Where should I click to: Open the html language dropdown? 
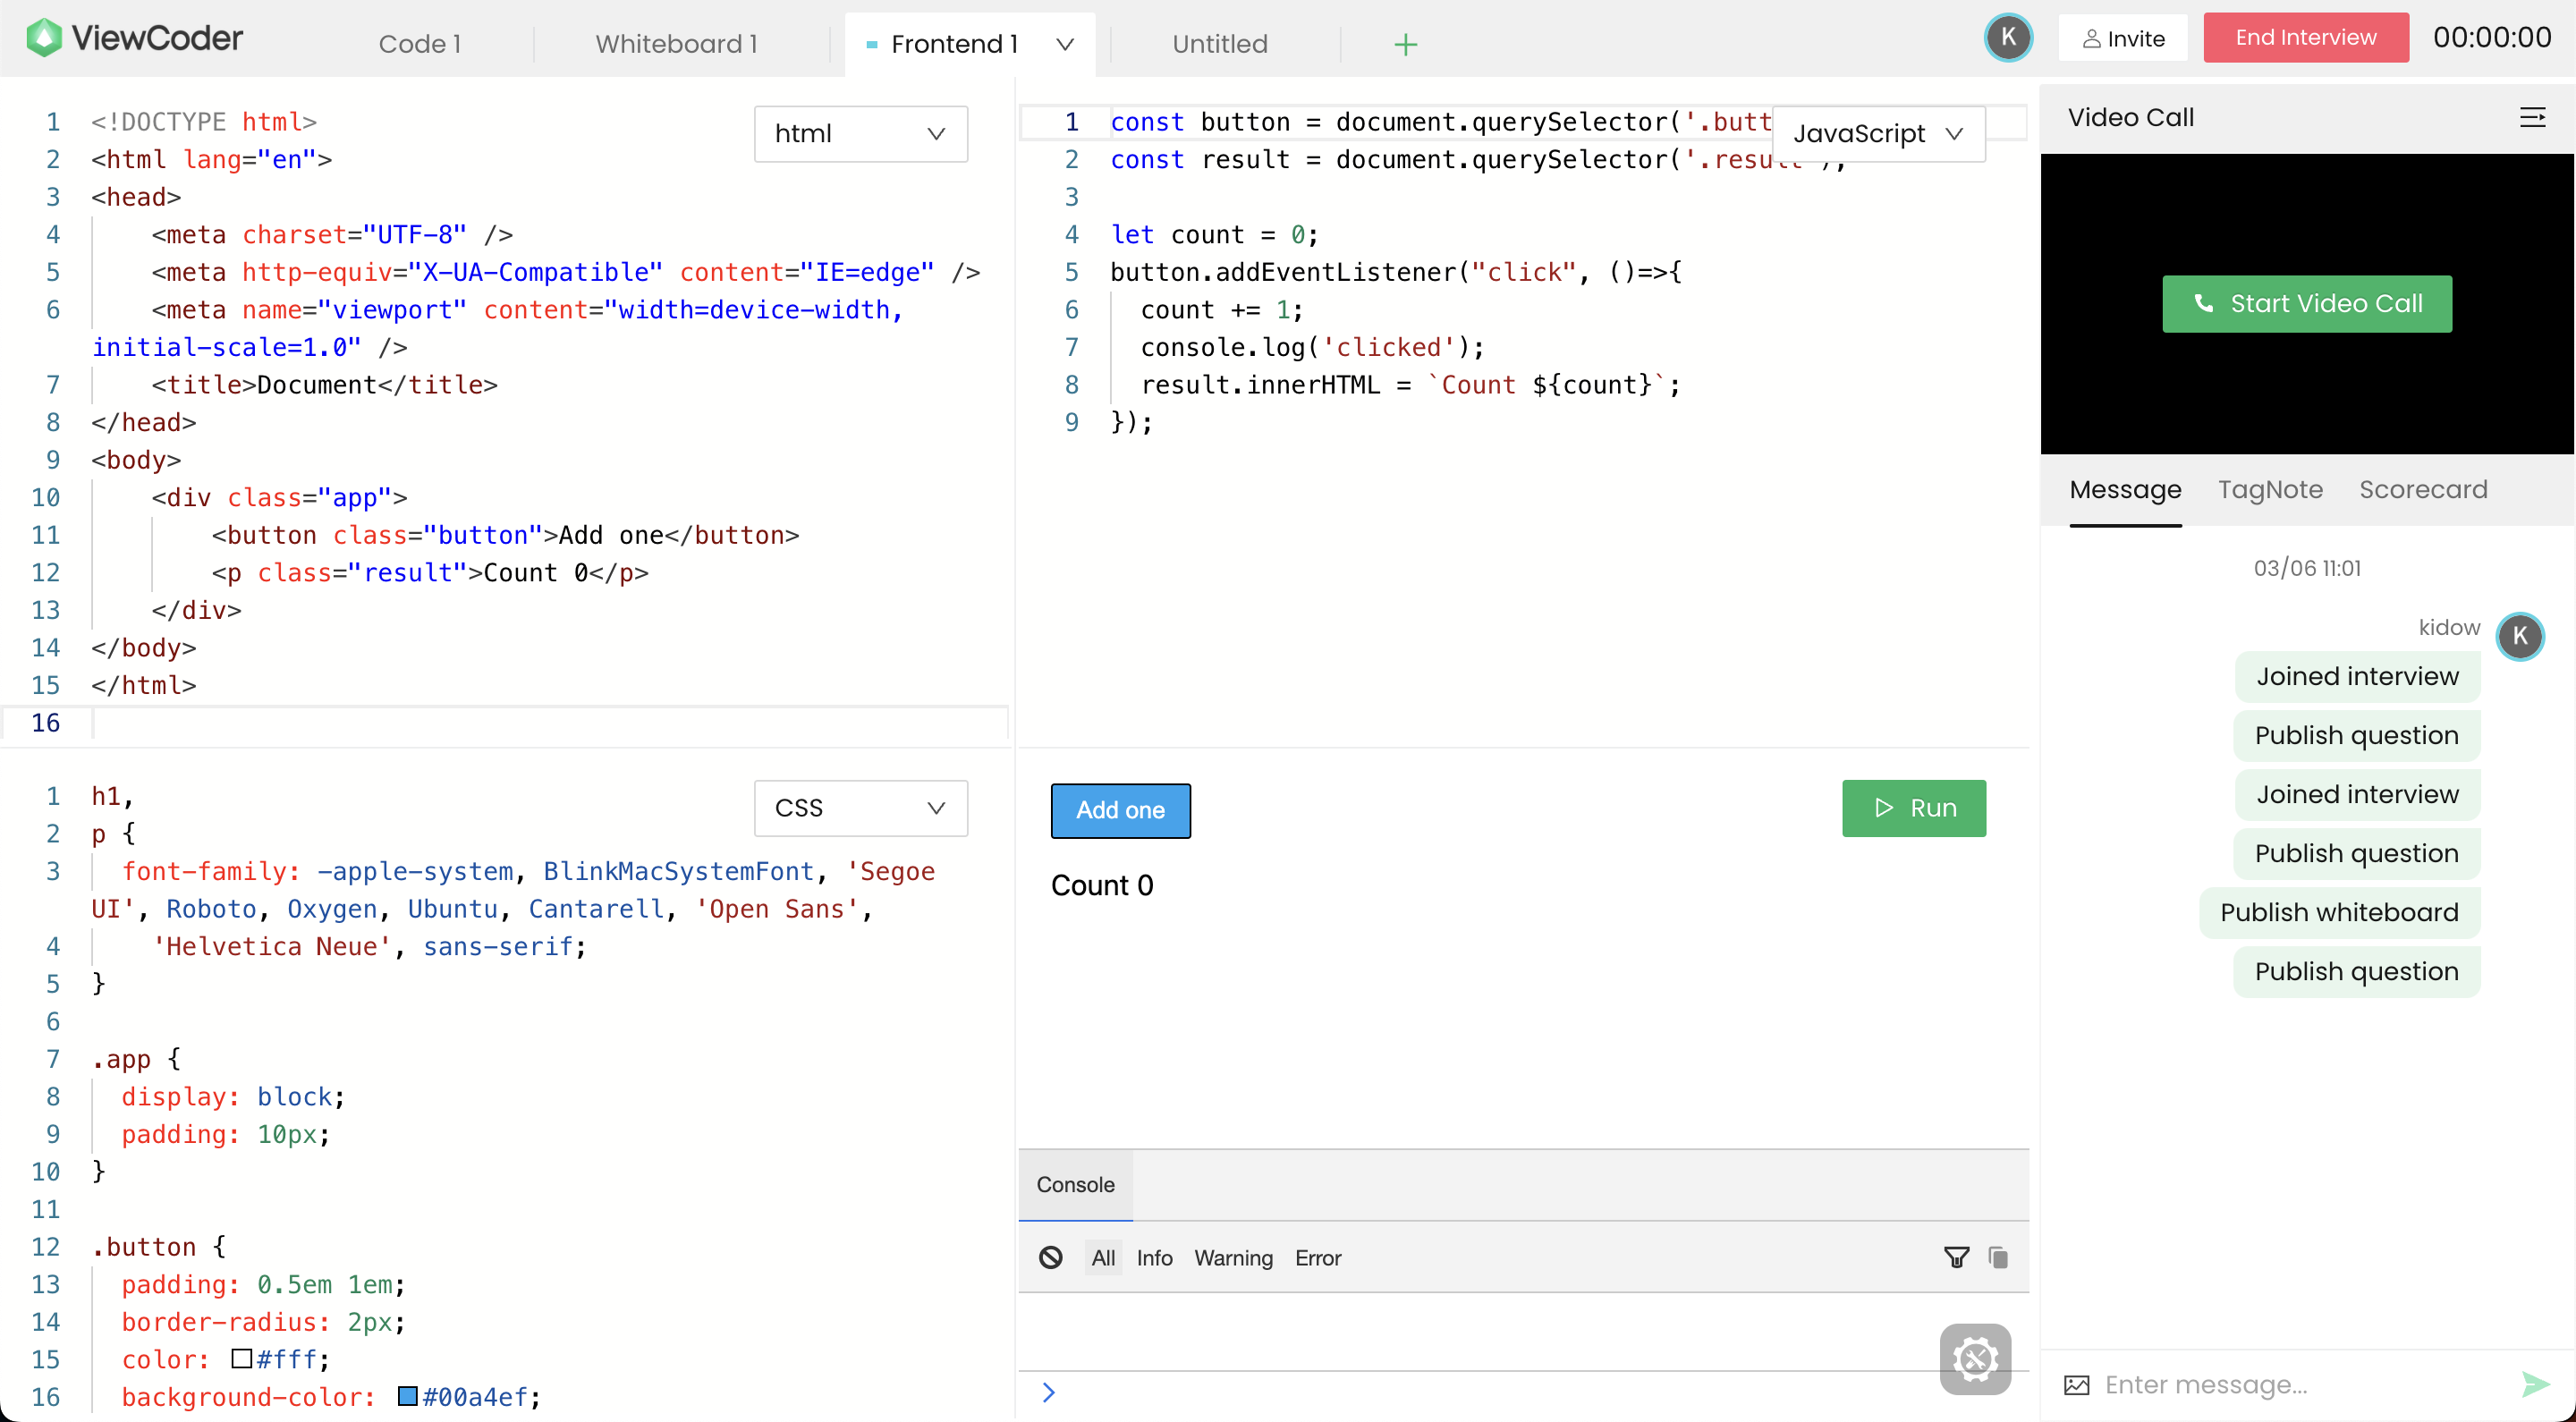coord(860,134)
